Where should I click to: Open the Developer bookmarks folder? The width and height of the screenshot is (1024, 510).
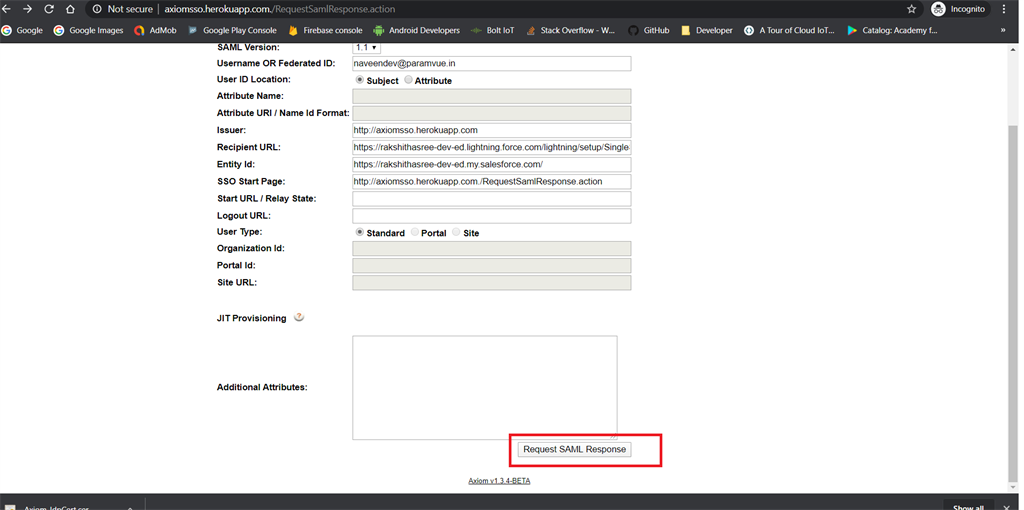click(707, 30)
